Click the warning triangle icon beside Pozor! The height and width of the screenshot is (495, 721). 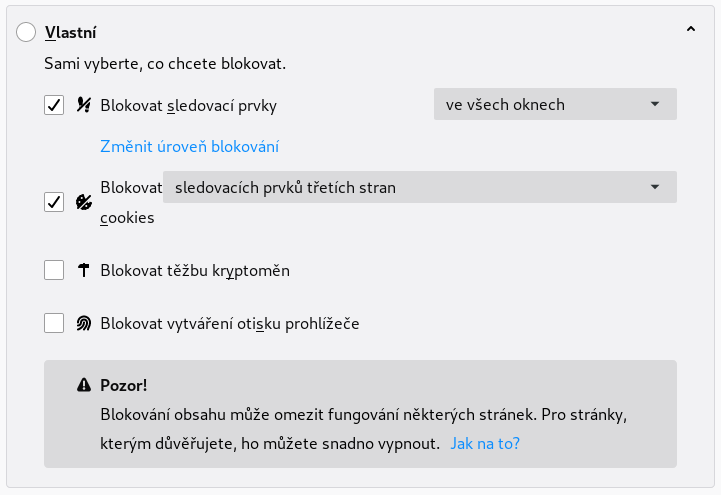coord(84,385)
